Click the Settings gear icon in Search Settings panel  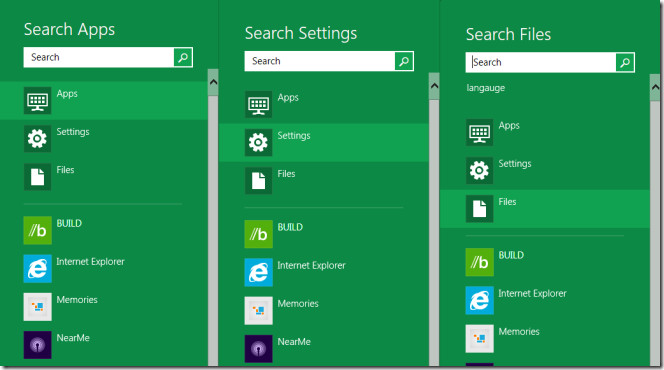pyautogui.click(x=258, y=142)
